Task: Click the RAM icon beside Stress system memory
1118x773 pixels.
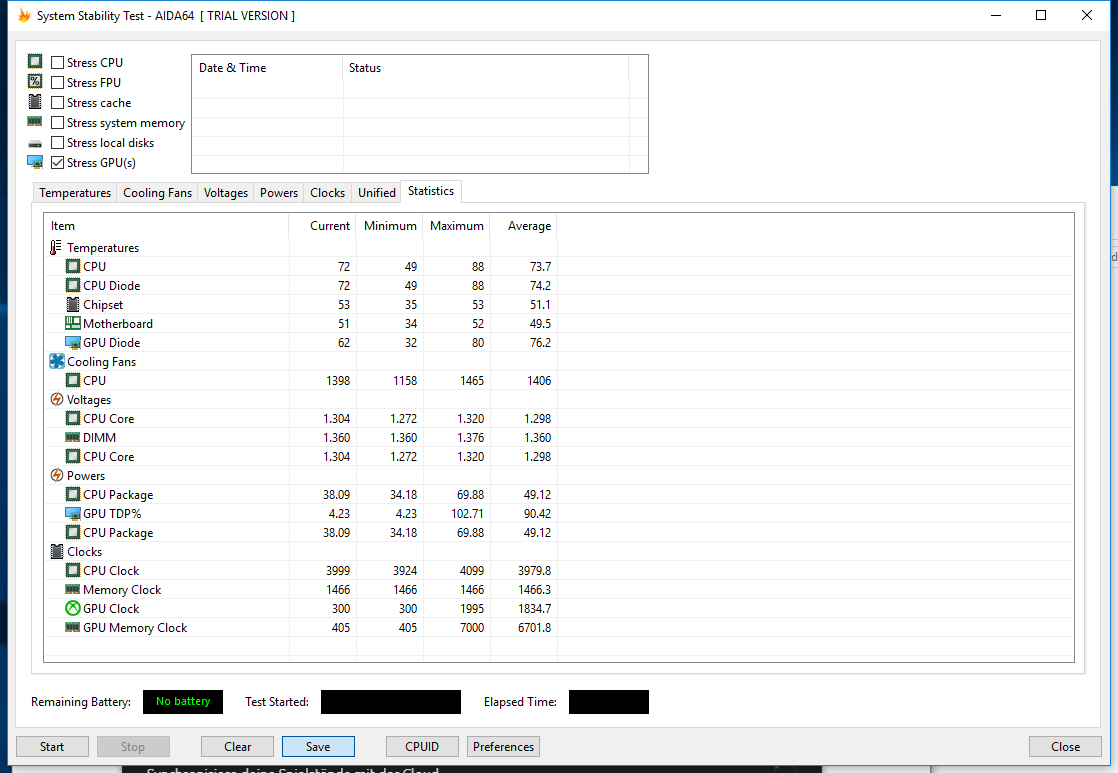Action: (35, 121)
